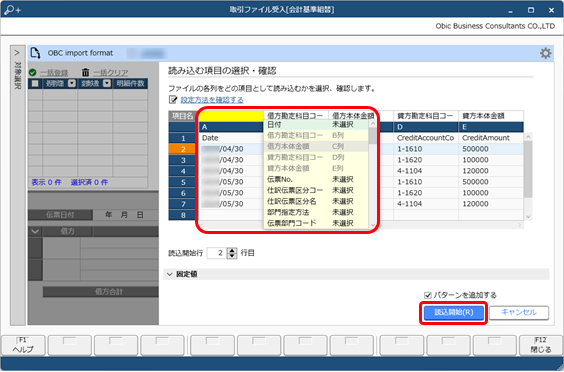Open the settings gear icon
Image resolution: width=564 pixels, height=372 pixels.
[x=545, y=53]
